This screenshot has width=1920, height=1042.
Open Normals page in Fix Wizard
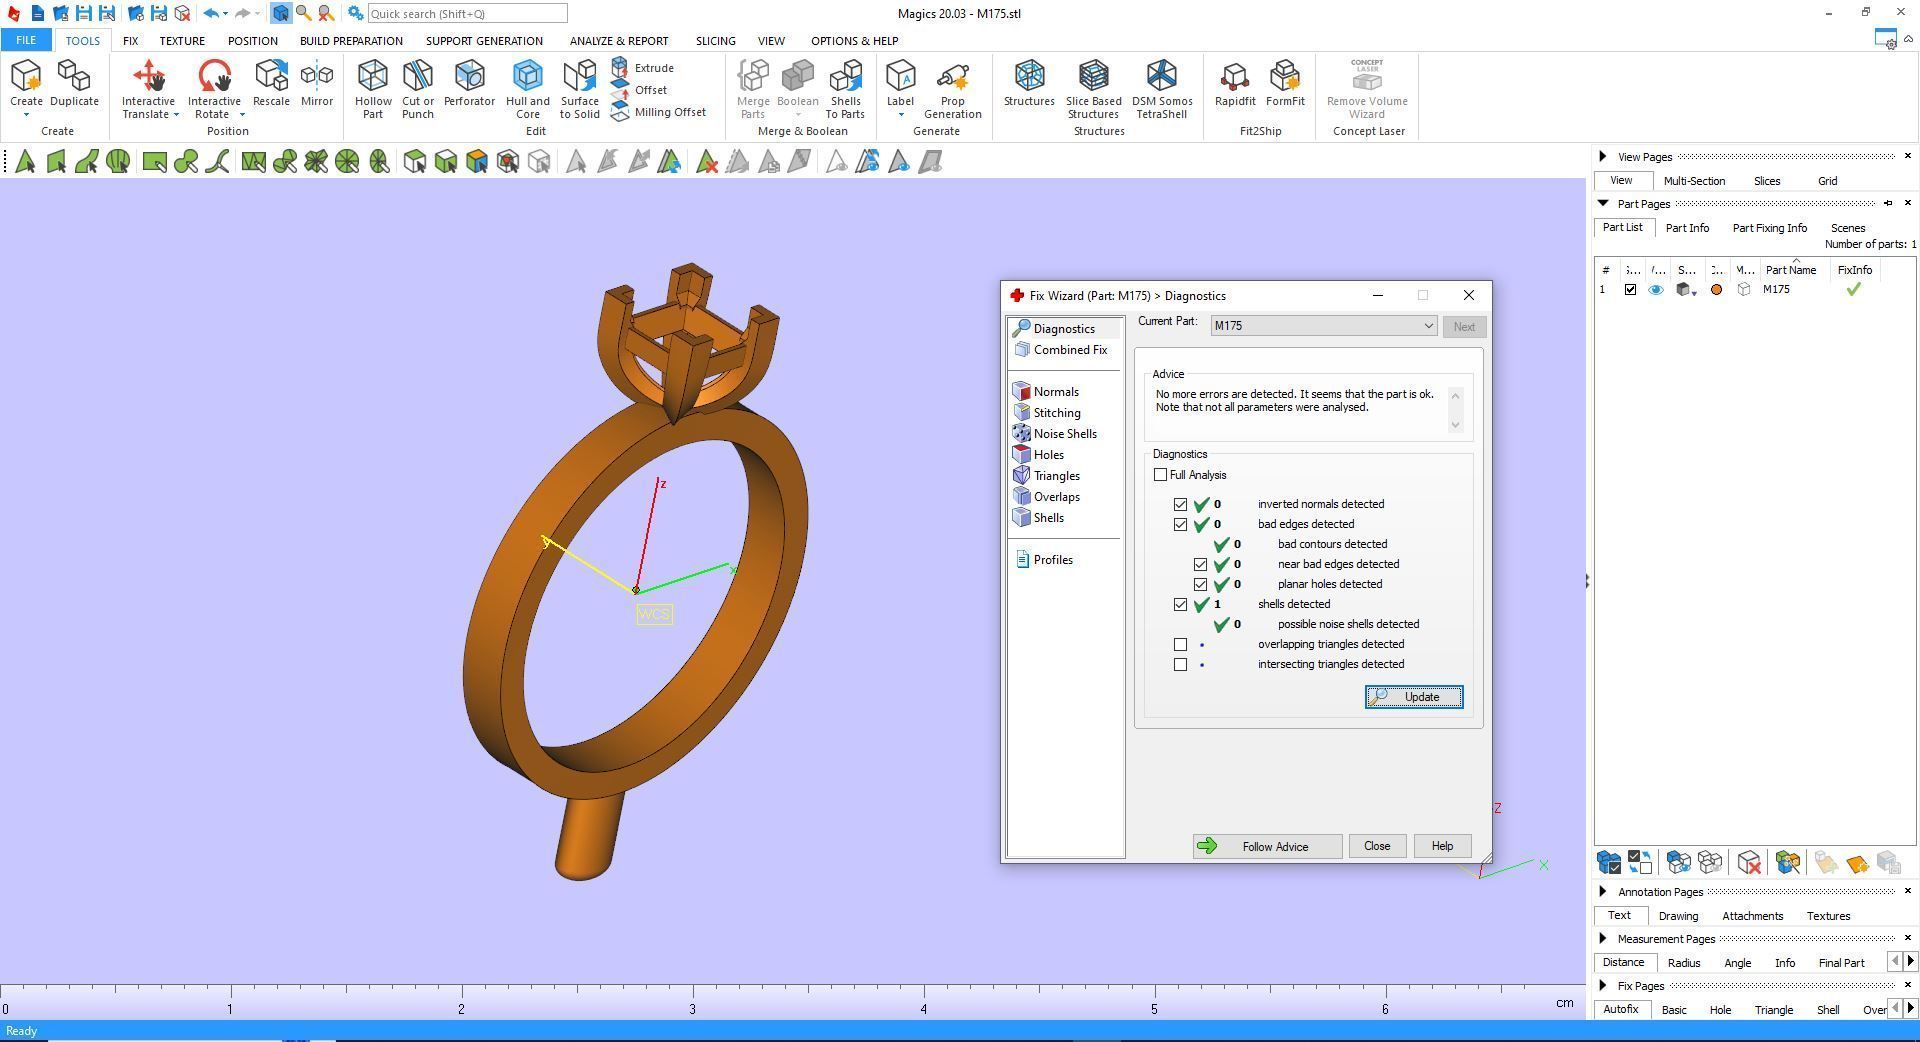[1046, 392]
